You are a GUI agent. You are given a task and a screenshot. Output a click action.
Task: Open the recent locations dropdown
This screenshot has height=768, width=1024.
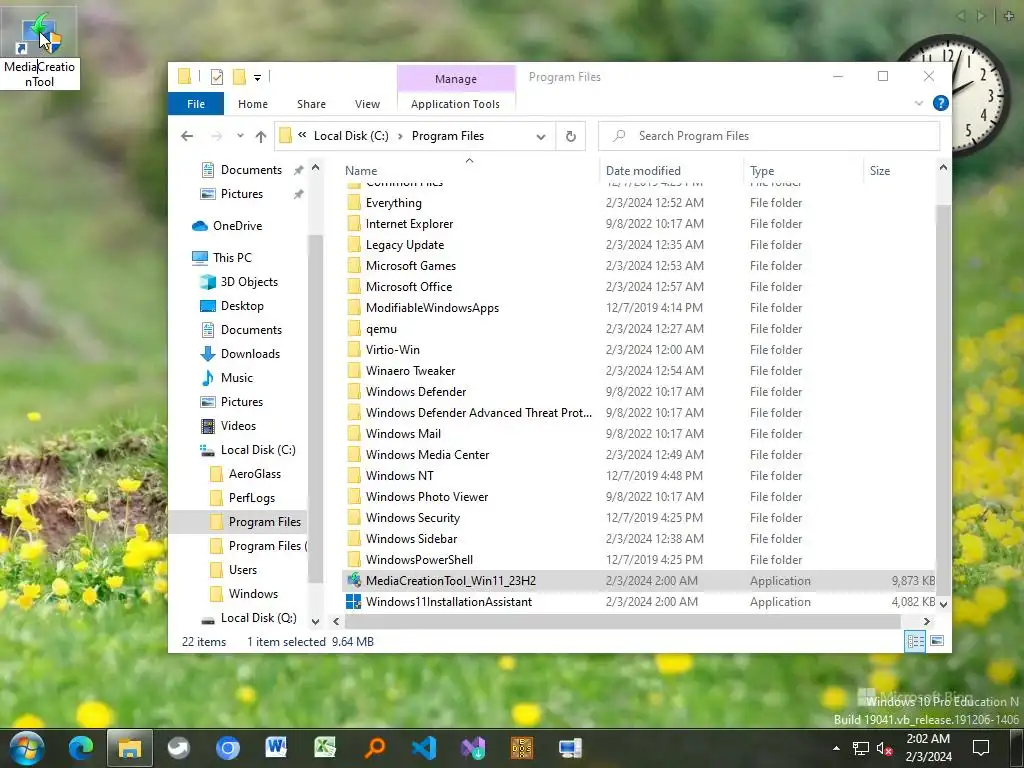click(x=240, y=136)
